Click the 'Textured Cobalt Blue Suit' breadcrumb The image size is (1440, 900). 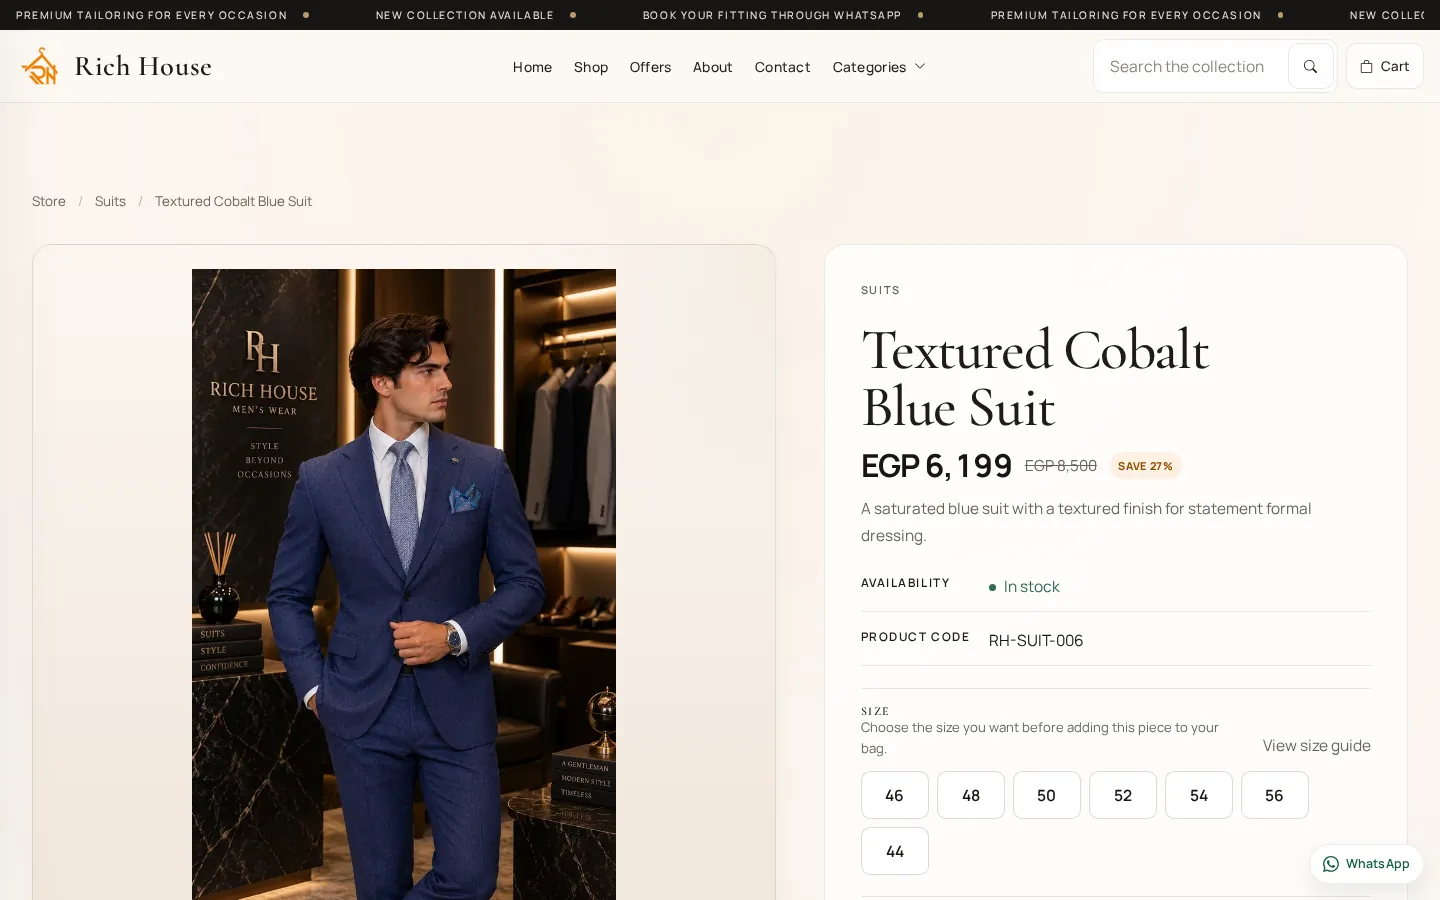tap(233, 201)
